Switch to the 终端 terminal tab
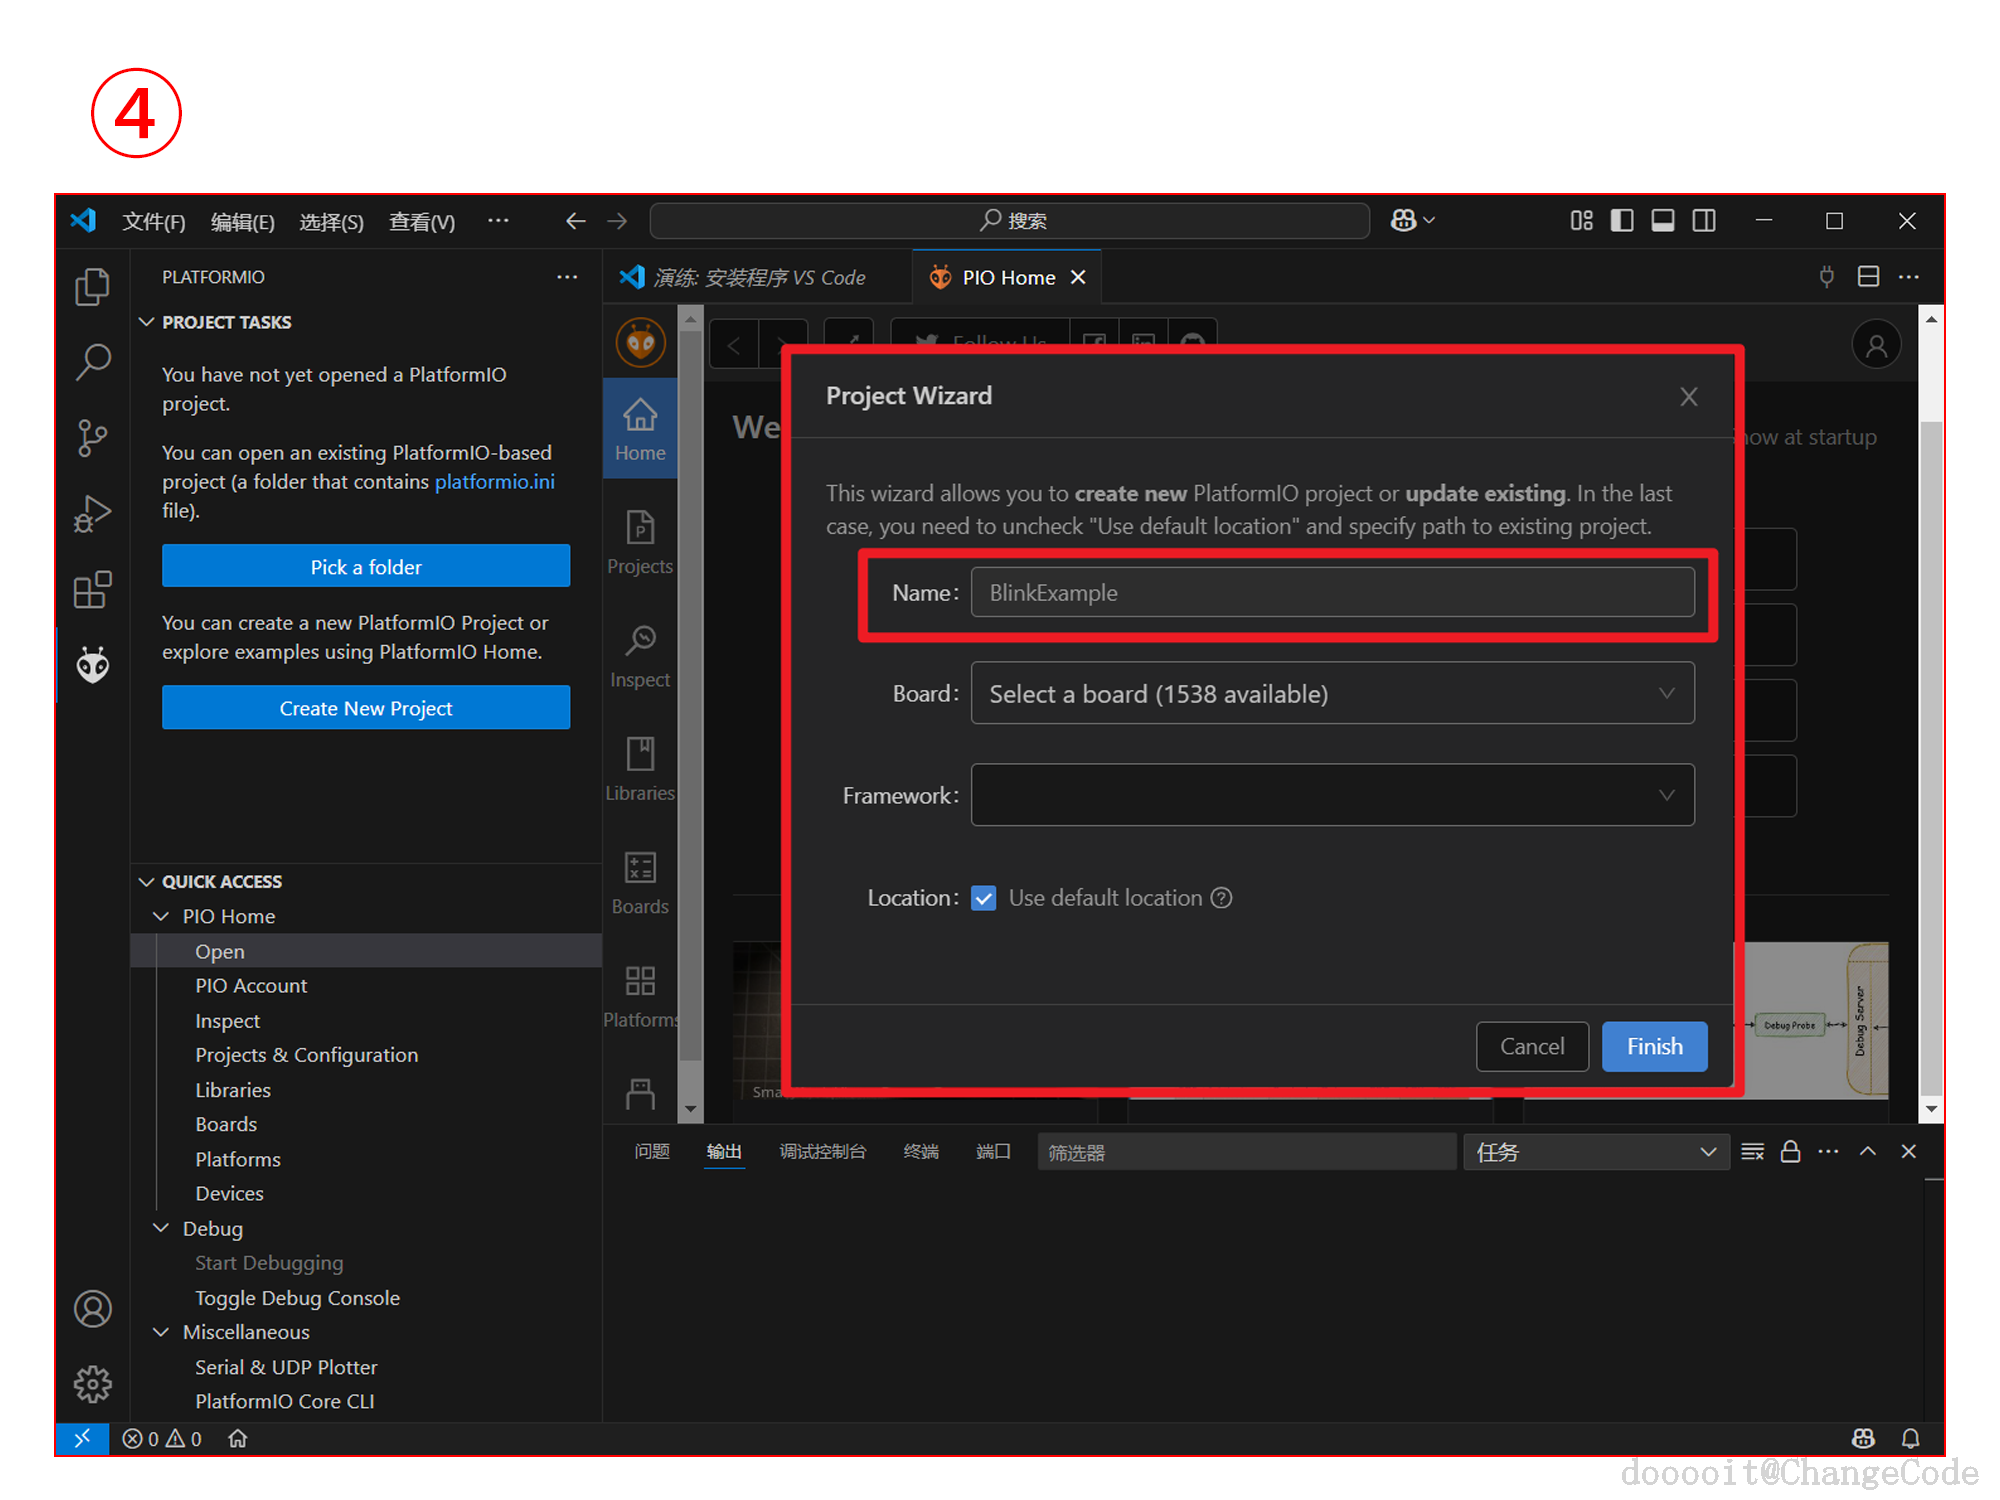The height and width of the screenshot is (1500, 2000). click(921, 1152)
